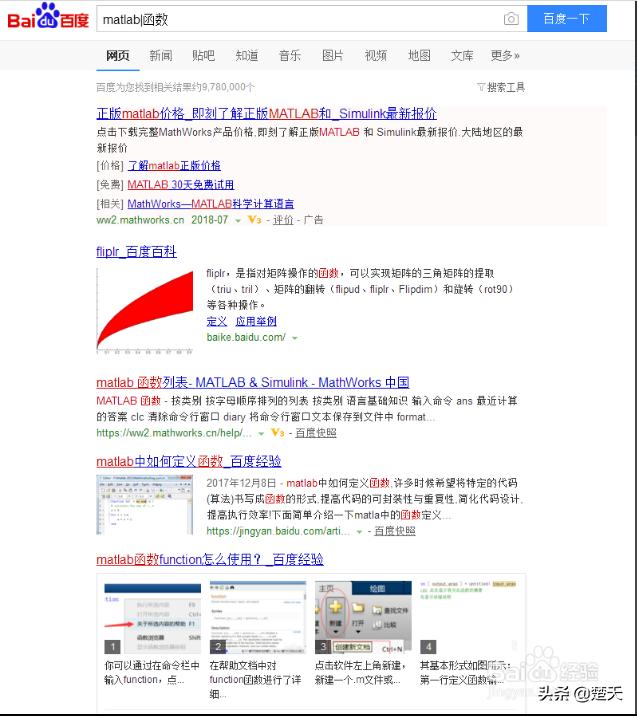Click step 3 新建 button thumbnail

click(363, 618)
